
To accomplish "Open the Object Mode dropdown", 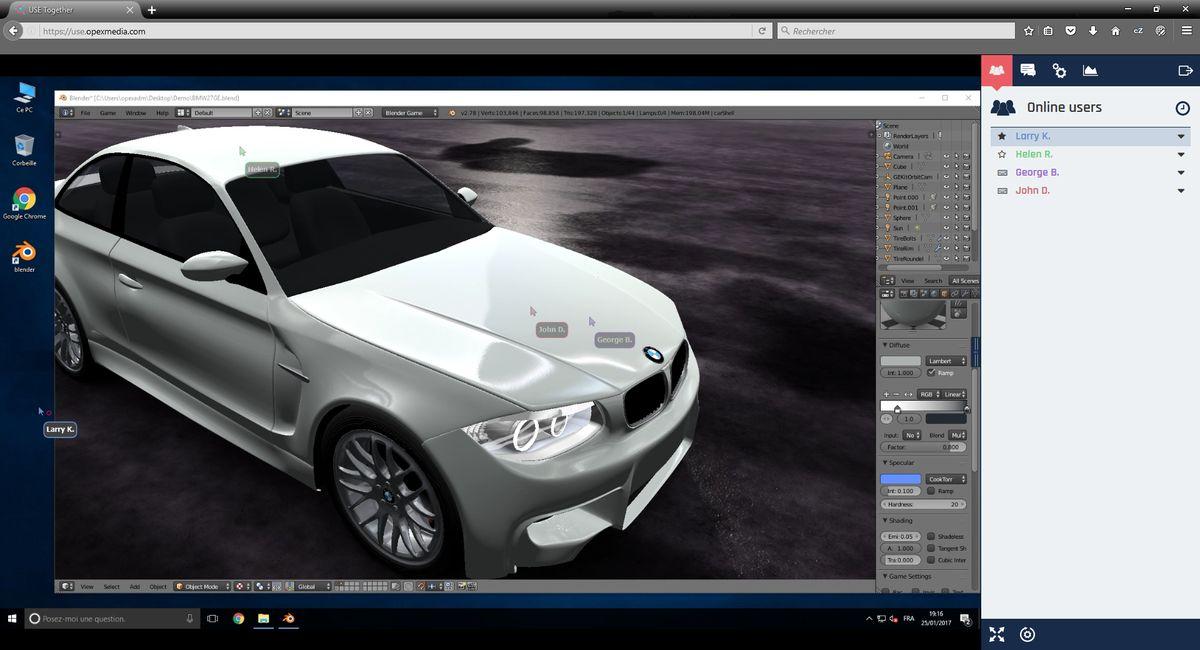I will [x=203, y=586].
